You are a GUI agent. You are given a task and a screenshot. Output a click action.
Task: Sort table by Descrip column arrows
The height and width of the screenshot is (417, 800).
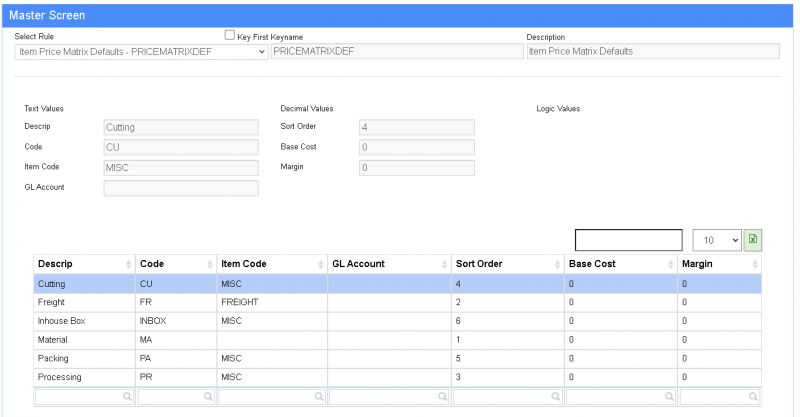(129, 264)
